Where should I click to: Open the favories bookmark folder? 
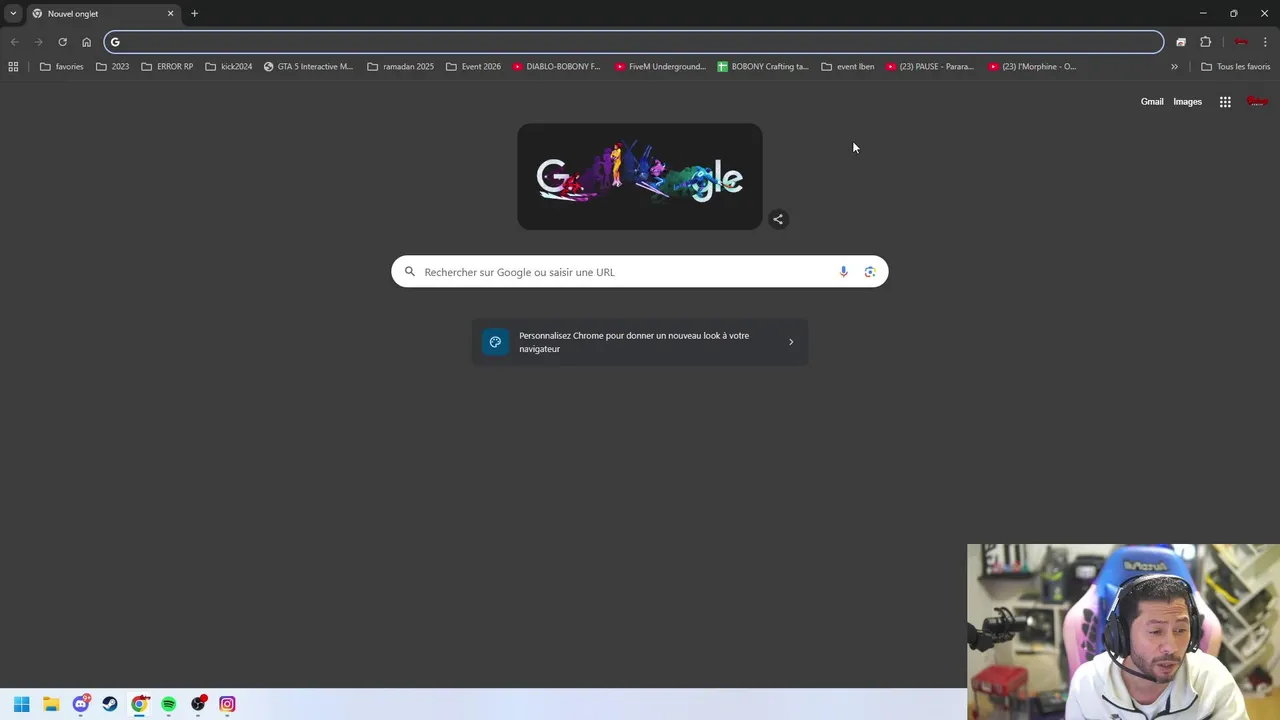click(x=61, y=67)
